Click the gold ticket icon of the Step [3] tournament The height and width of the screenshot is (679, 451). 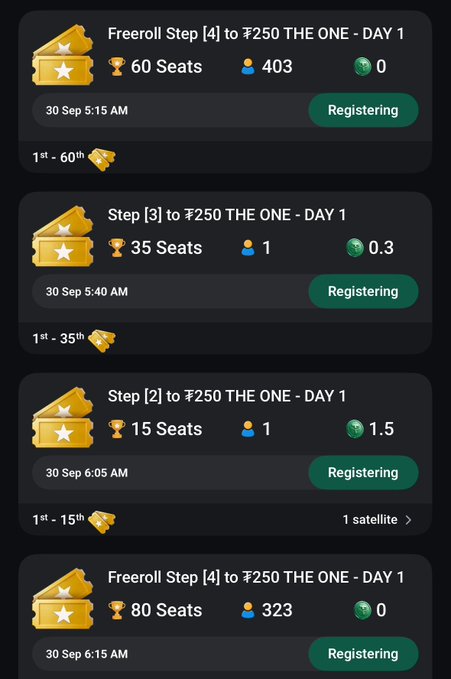pos(63,236)
